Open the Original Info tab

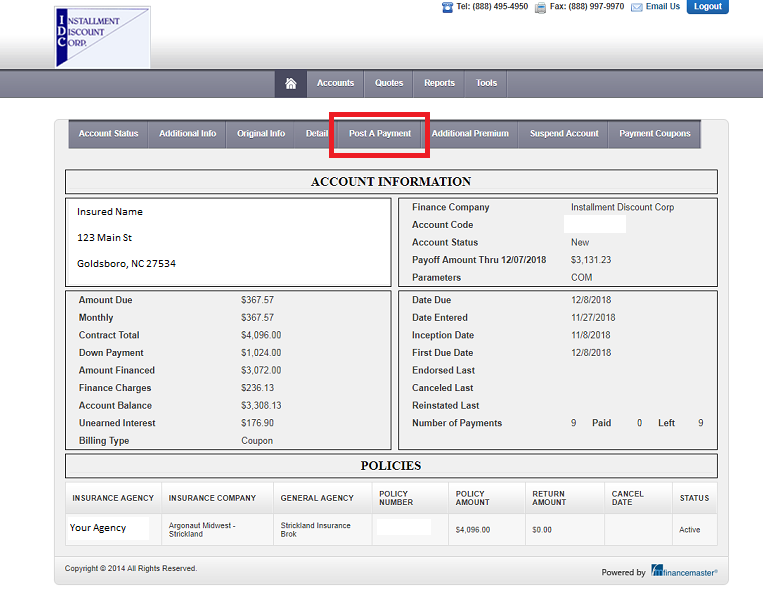pos(261,133)
